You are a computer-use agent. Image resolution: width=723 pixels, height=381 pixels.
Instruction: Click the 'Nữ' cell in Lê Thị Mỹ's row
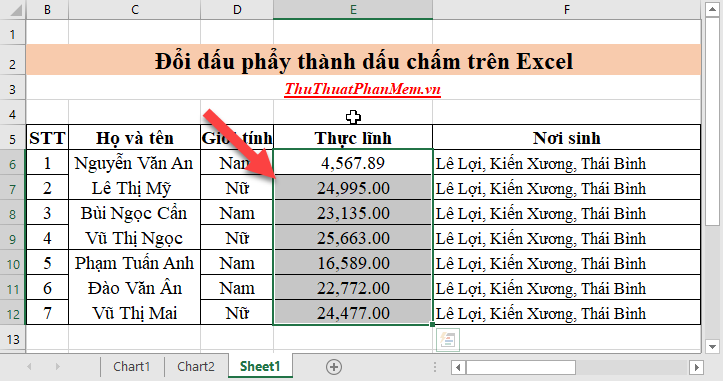237,188
